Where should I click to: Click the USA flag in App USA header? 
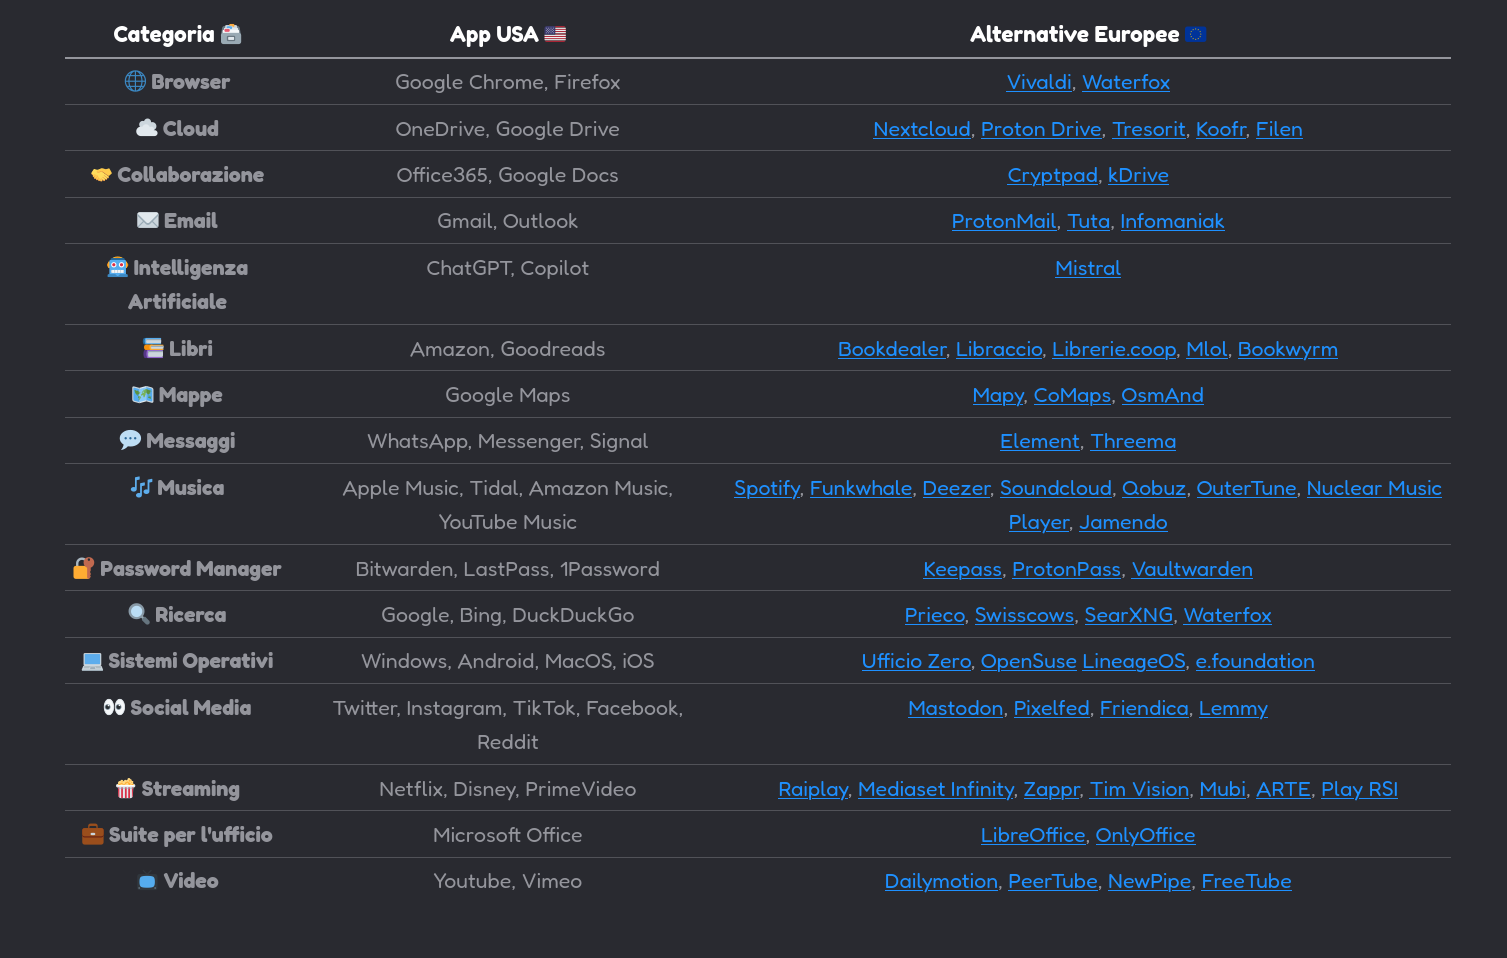pyautogui.click(x=555, y=34)
